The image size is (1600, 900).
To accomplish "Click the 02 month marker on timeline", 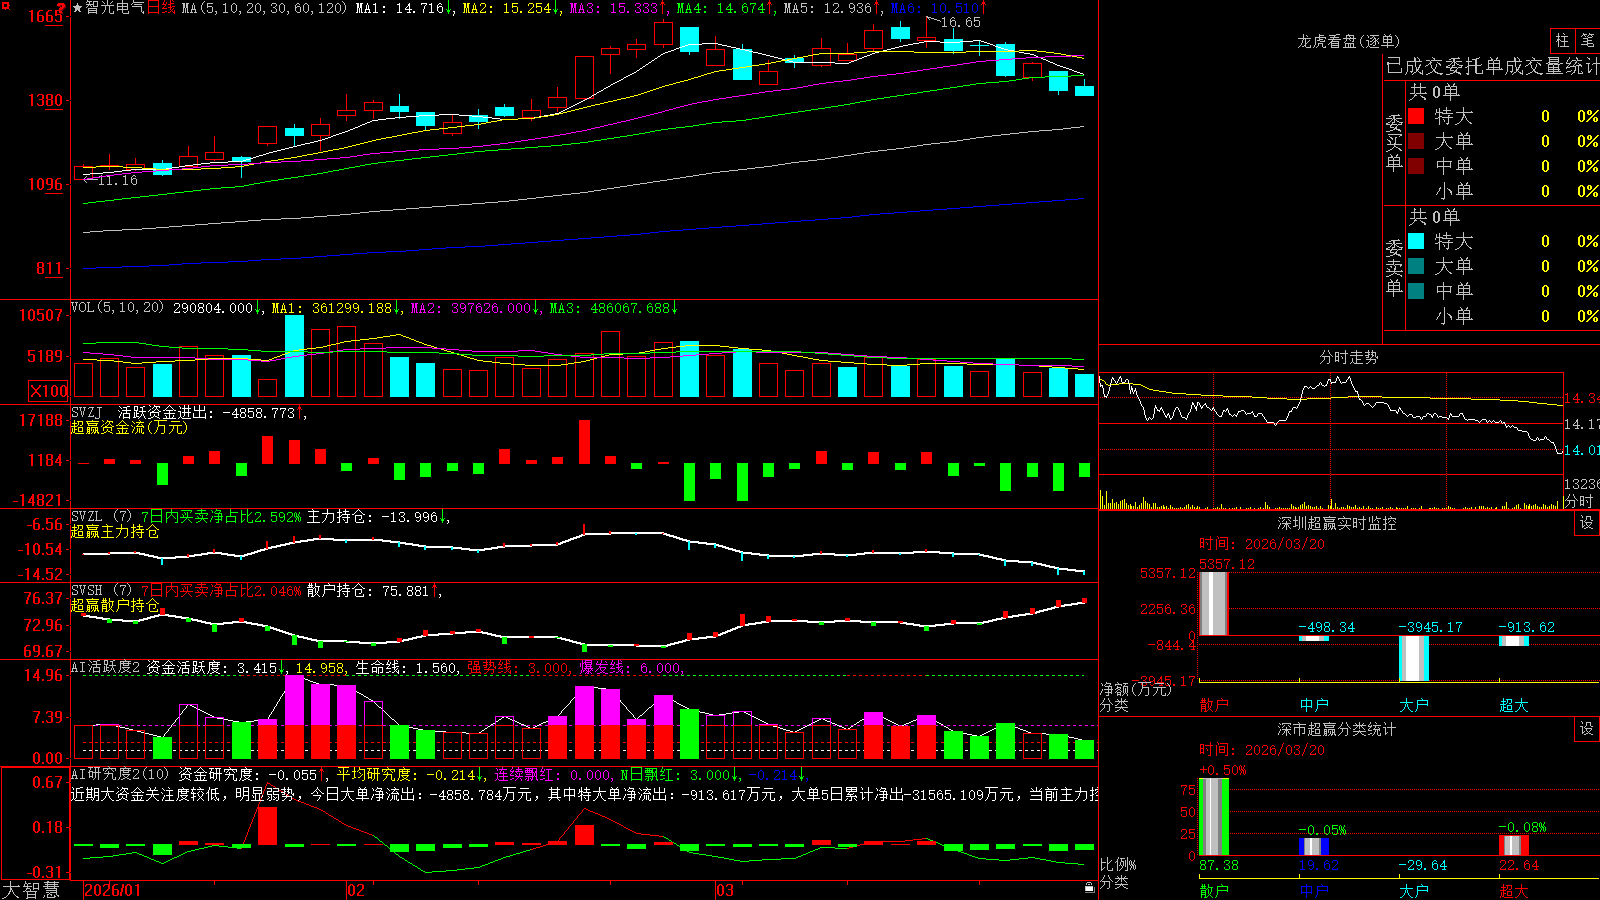I will pyautogui.click(x=356, y=890).
